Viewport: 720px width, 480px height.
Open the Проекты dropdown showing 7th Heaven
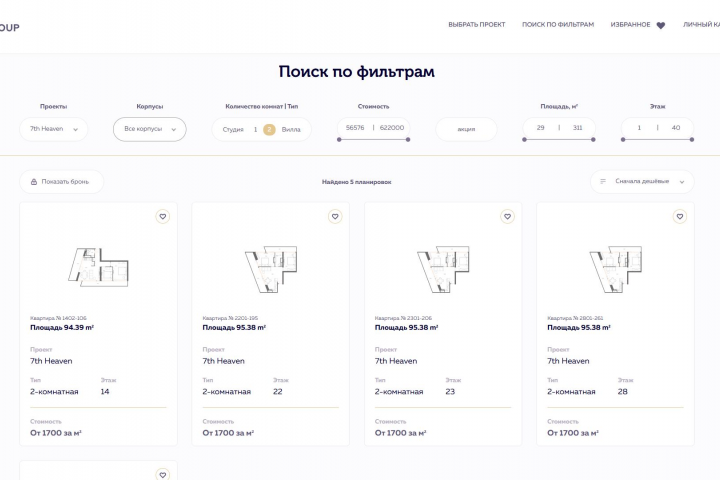tap(54, 129)
